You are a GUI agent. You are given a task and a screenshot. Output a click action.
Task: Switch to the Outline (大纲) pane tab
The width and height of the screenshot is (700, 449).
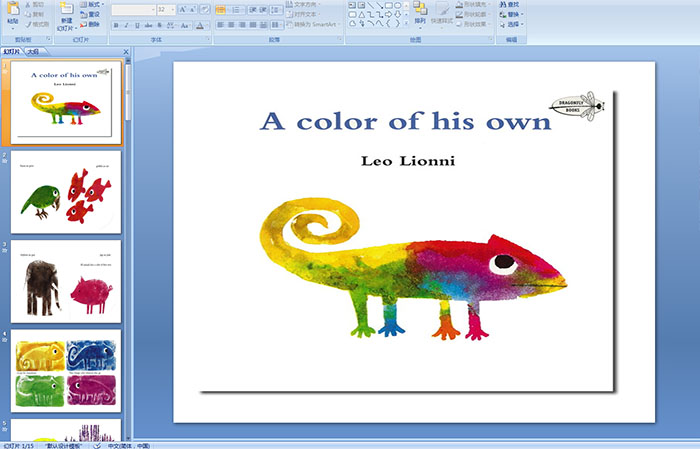point(33,52)
